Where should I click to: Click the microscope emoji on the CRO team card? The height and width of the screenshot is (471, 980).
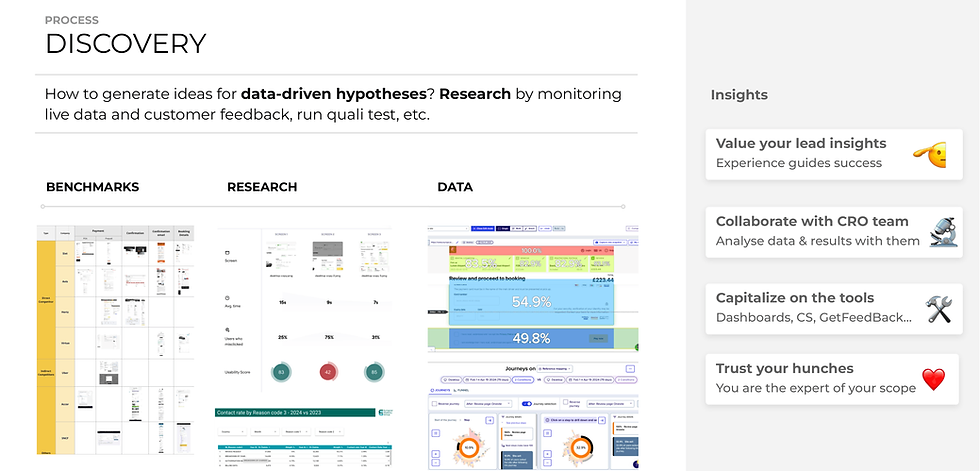(x=941, y=232)
